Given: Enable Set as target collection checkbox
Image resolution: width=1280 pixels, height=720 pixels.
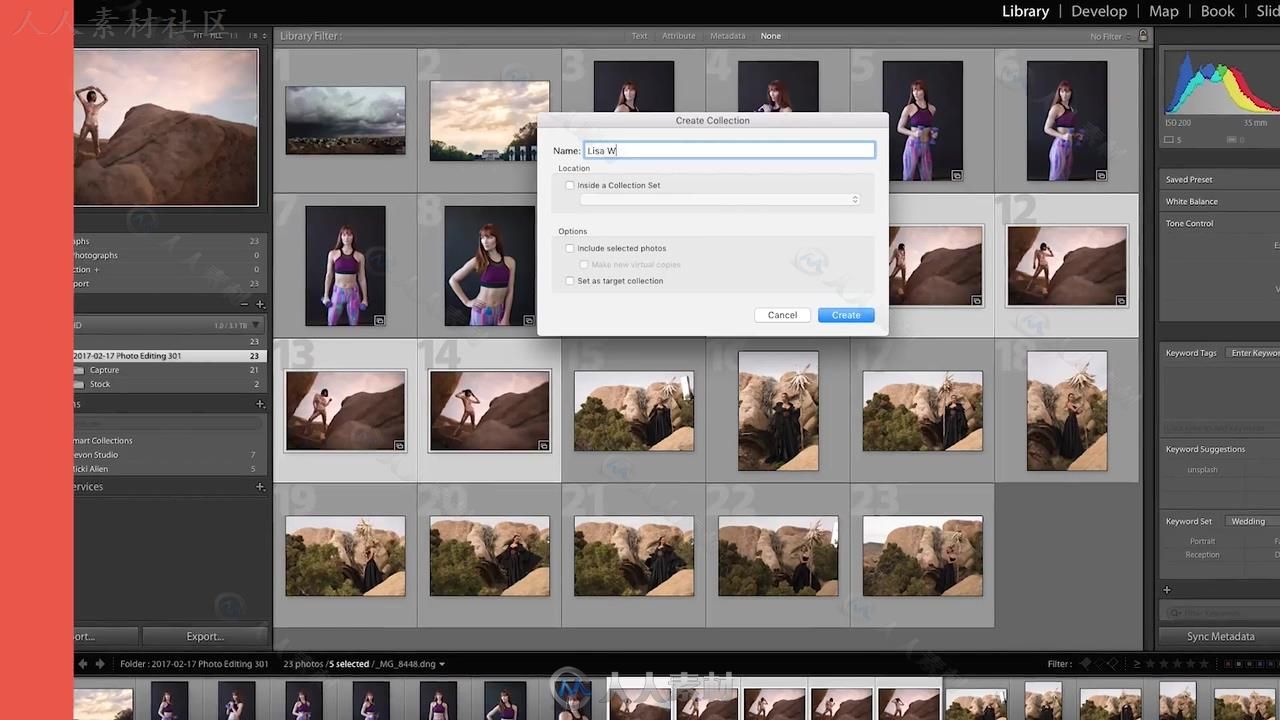Looking at the screenshot, I should [x=570, y=281].
